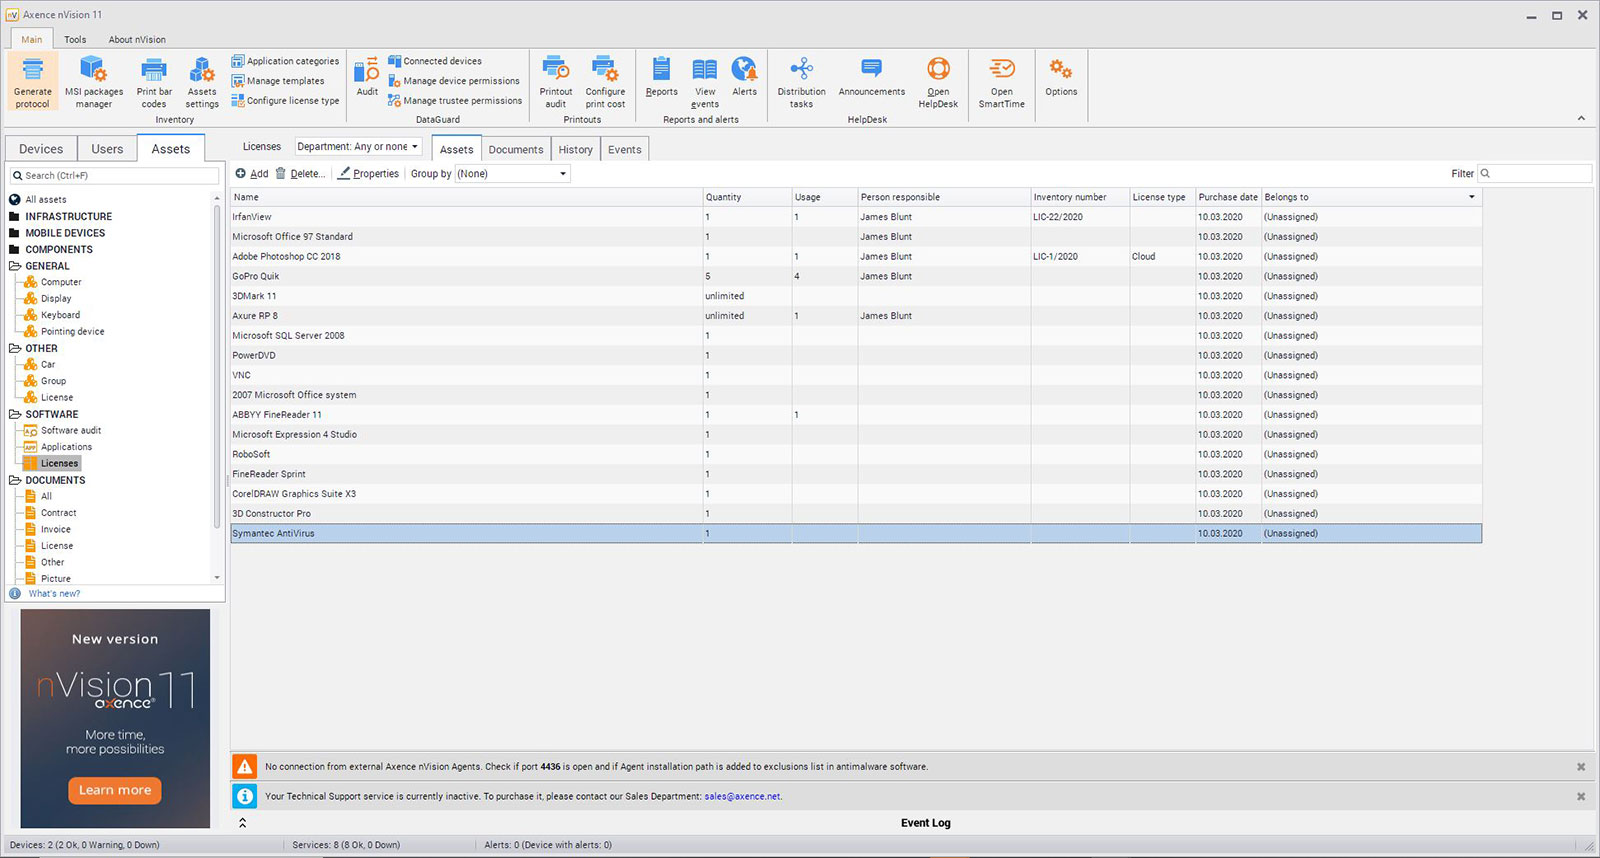The height and width of the screenshot is (858, 1600).
Task: Click the sales@axence.net email link
Action: [742, 797]
